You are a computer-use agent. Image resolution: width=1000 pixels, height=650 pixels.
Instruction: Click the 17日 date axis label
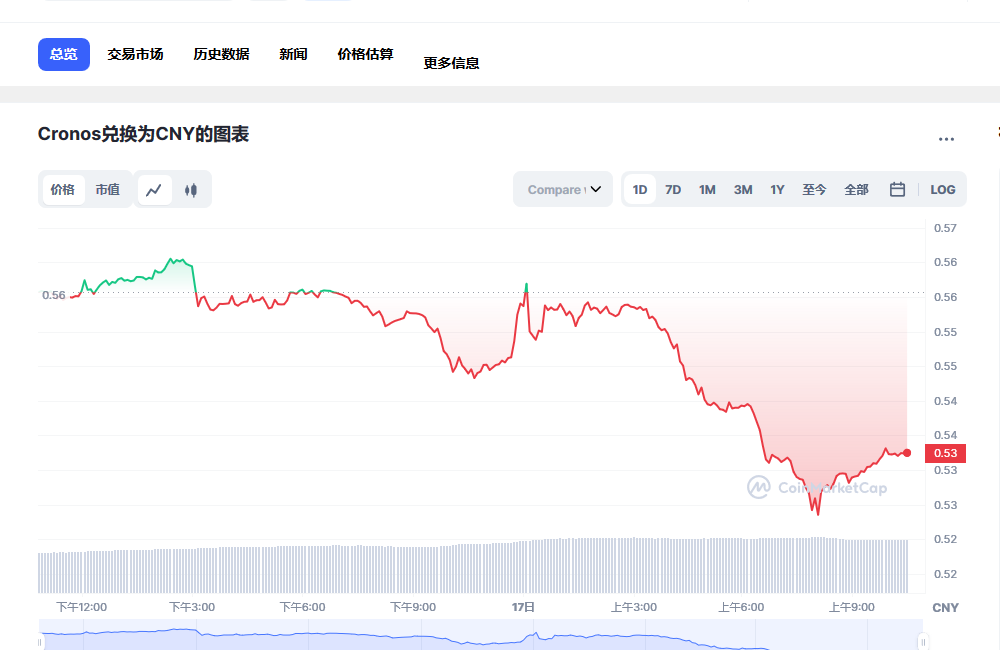523,607
